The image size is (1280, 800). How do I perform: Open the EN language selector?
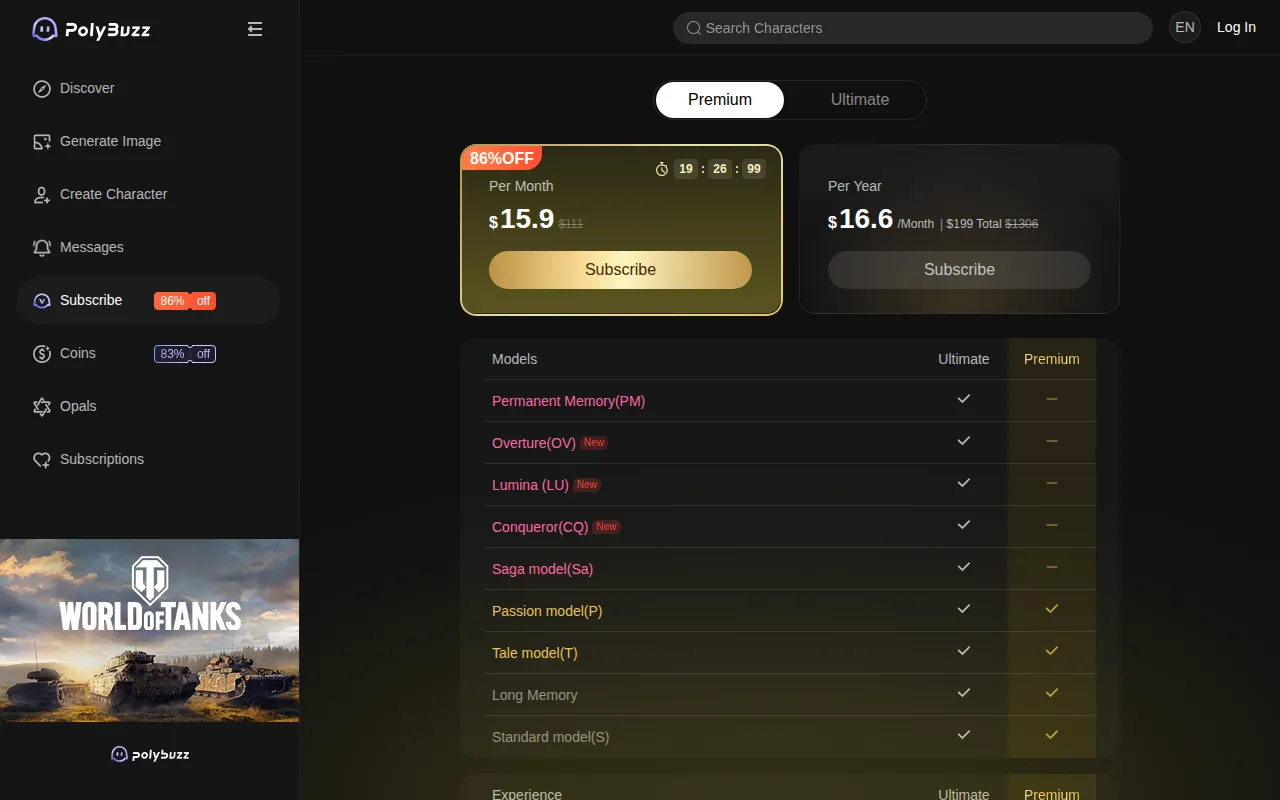1185,28
